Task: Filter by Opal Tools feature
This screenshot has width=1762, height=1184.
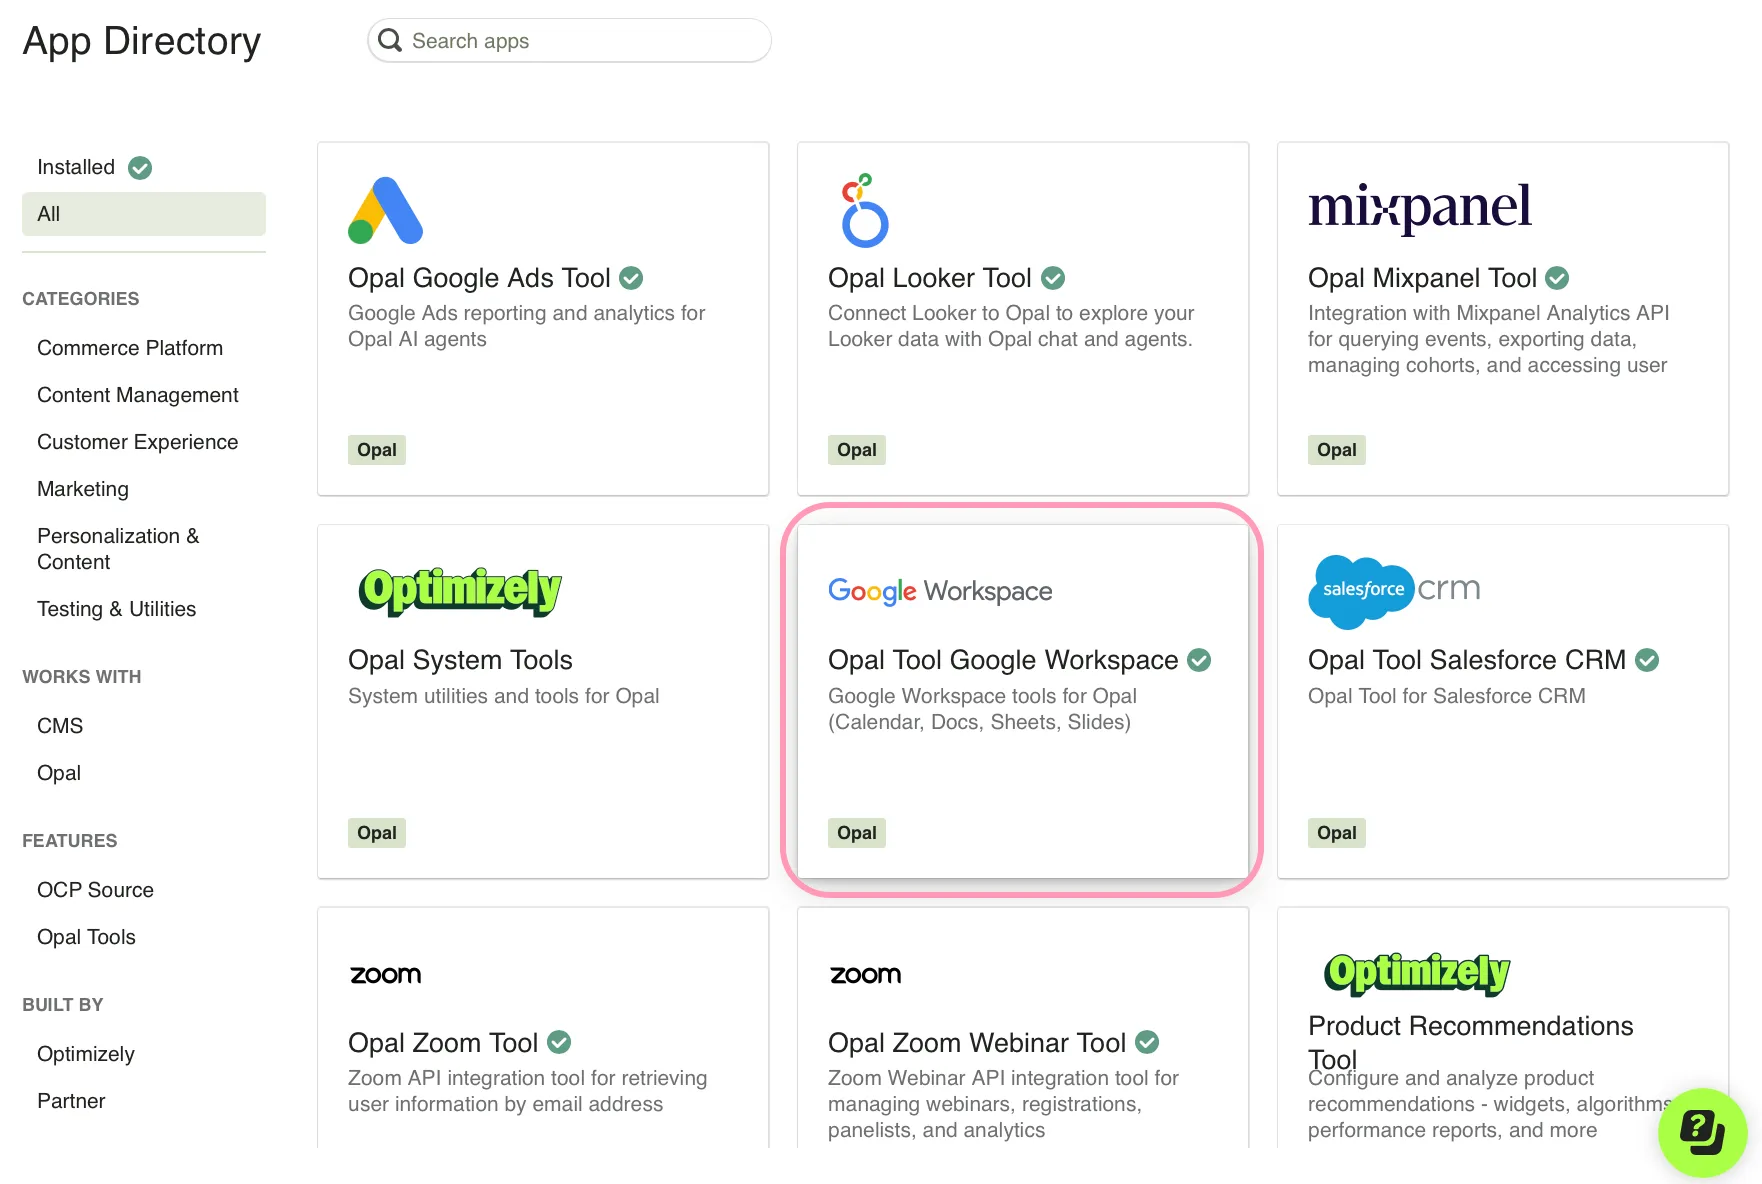Action: click(x=86, y=937)
